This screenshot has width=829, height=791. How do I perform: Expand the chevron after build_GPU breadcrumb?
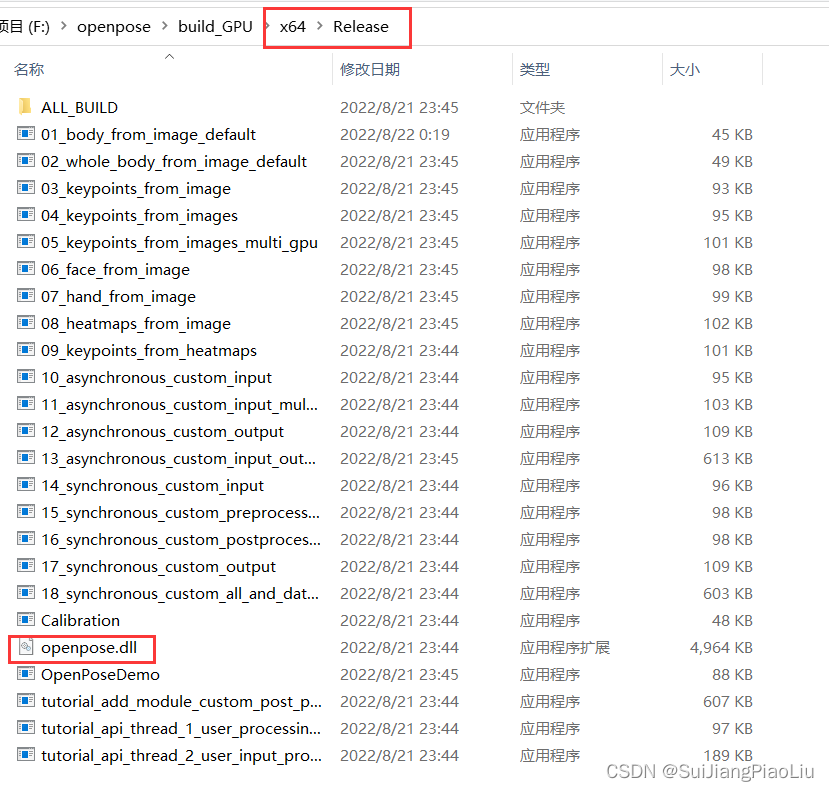pos(267,26)
